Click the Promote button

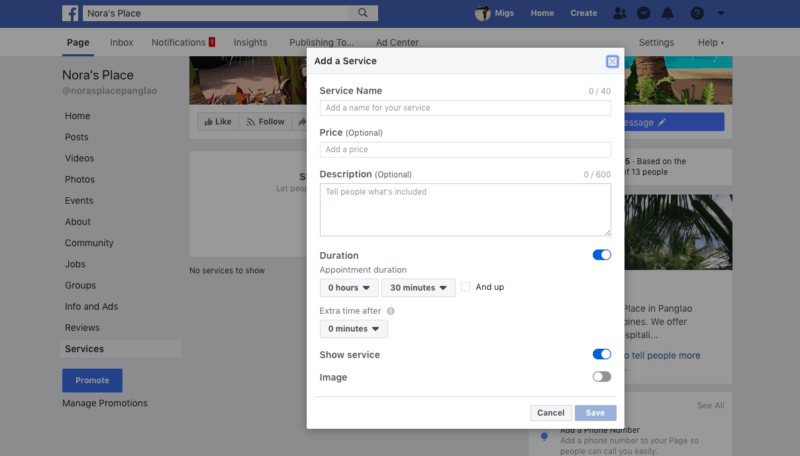point(92,381)
